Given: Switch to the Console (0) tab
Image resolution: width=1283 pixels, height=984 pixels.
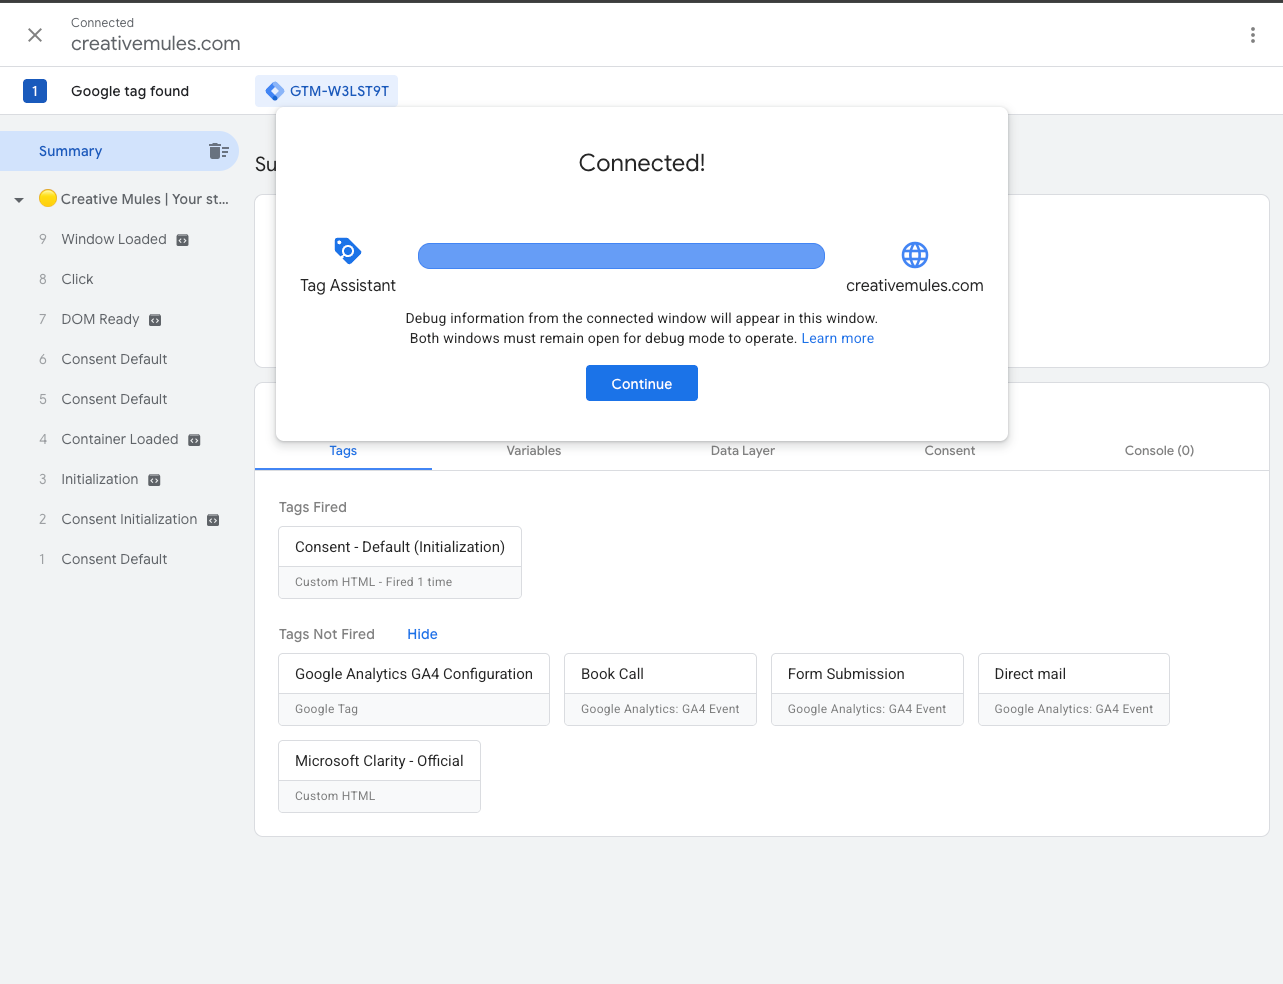Looking at the screenshot, I should tap(1159, 451).
